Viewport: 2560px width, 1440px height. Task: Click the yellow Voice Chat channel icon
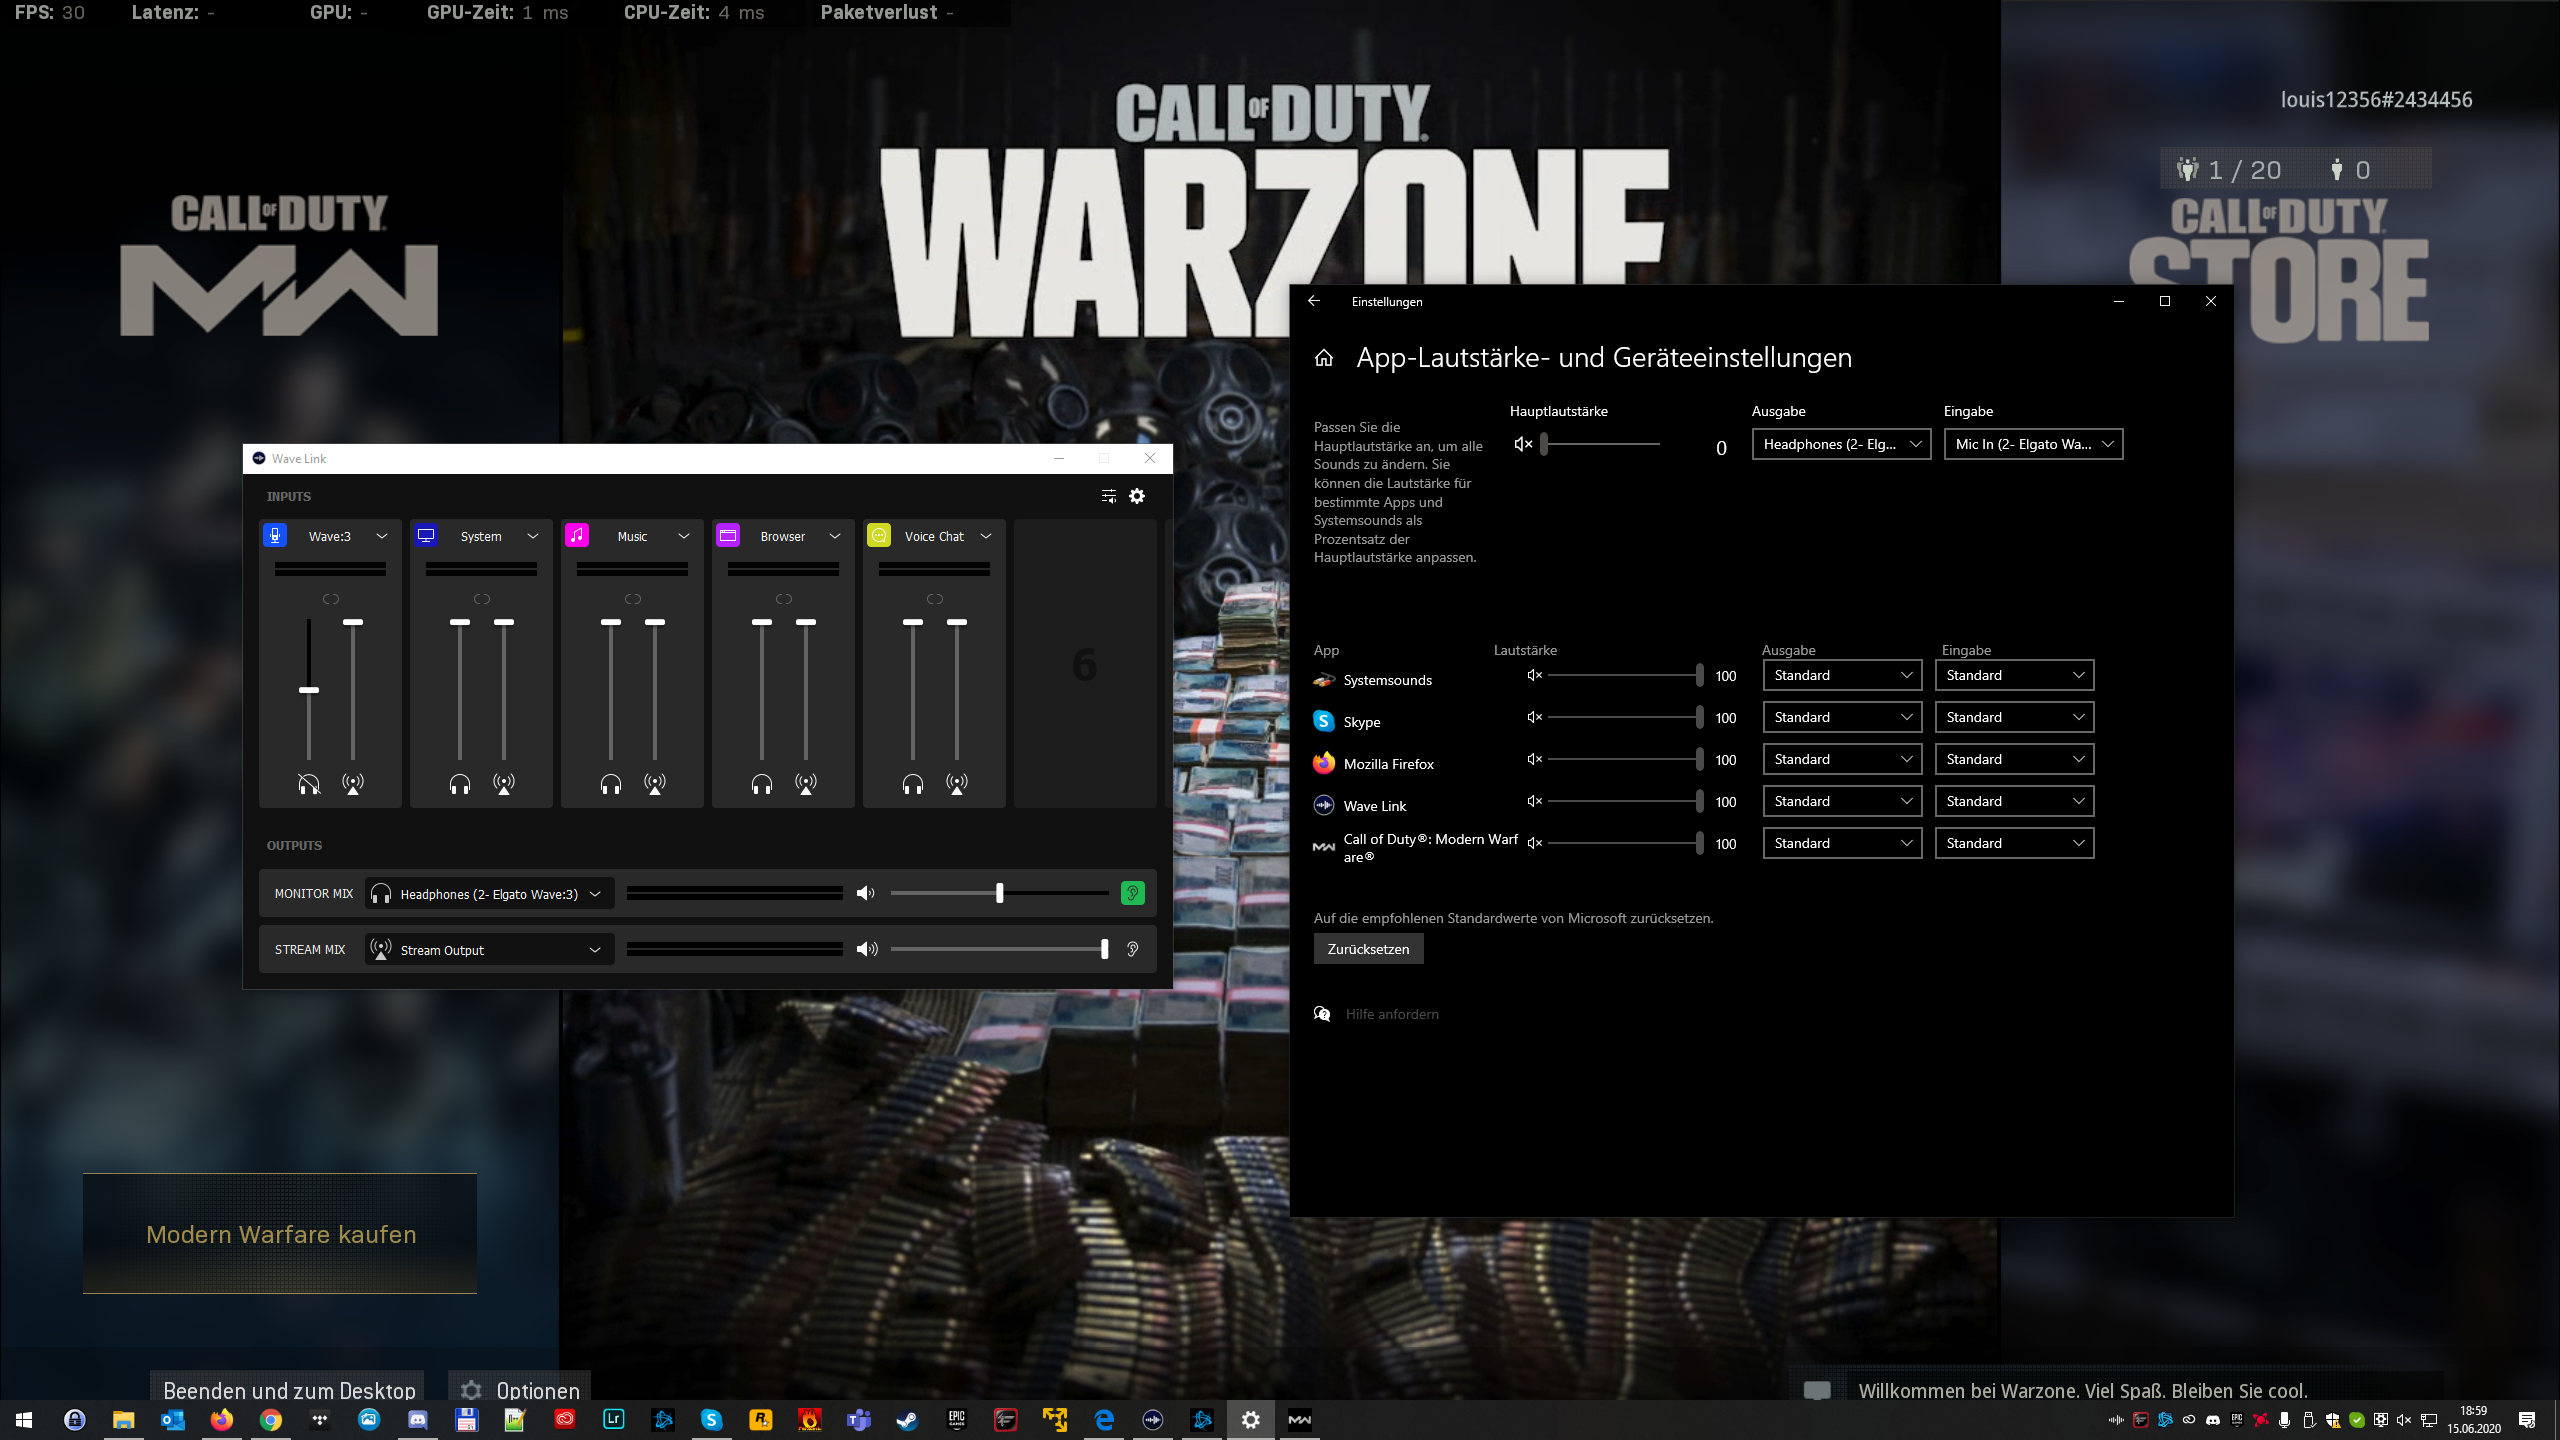tap(879, 536)
